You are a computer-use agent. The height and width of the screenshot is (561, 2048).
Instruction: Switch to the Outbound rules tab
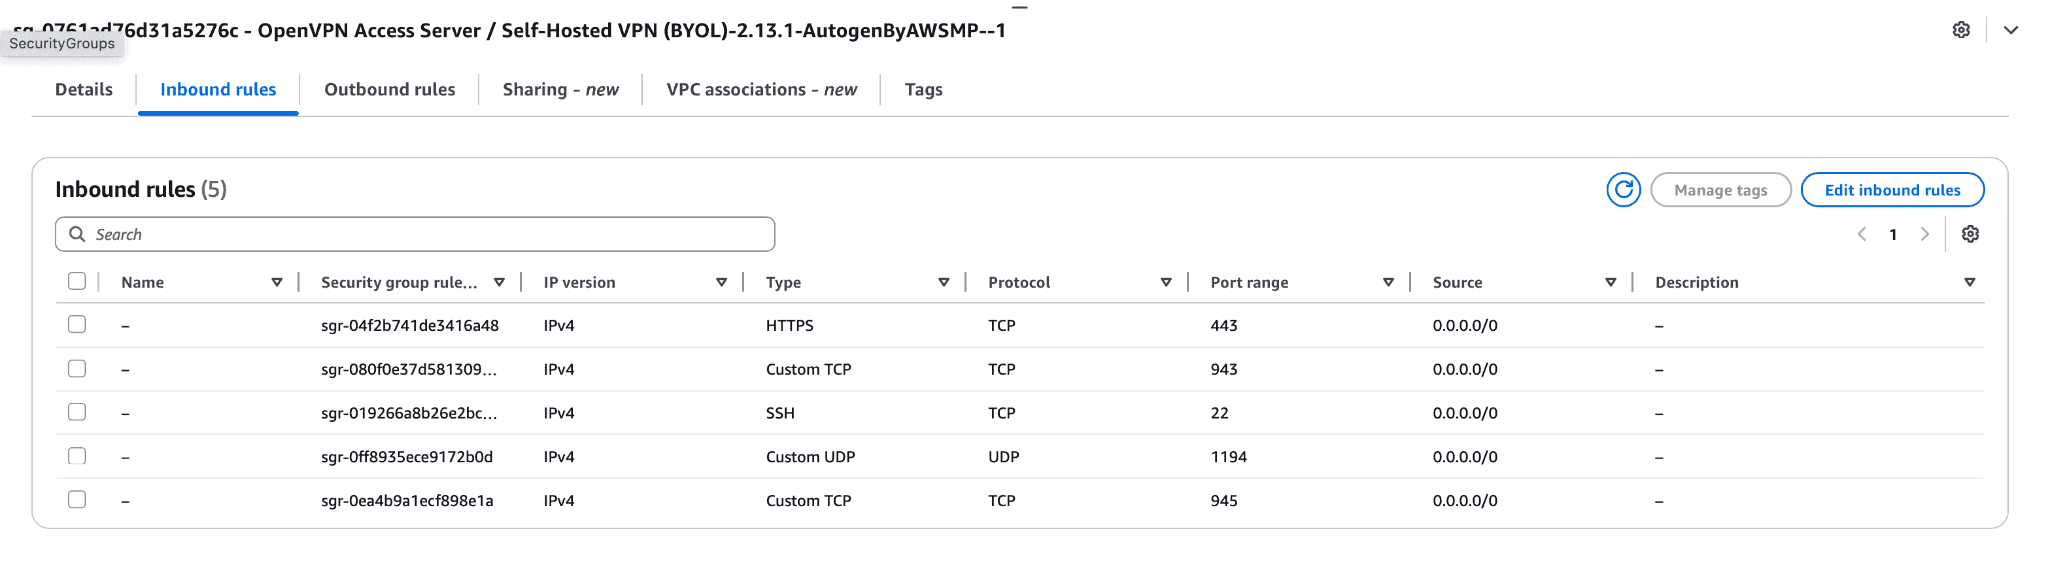[389, 90]
